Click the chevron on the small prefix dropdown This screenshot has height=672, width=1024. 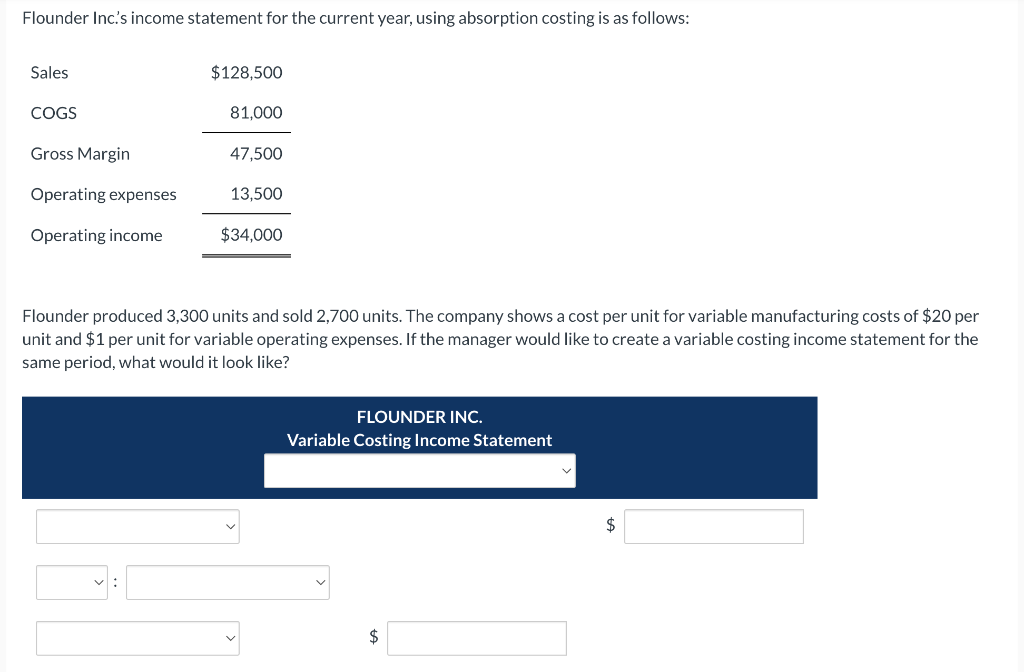(x=98, y=582)
